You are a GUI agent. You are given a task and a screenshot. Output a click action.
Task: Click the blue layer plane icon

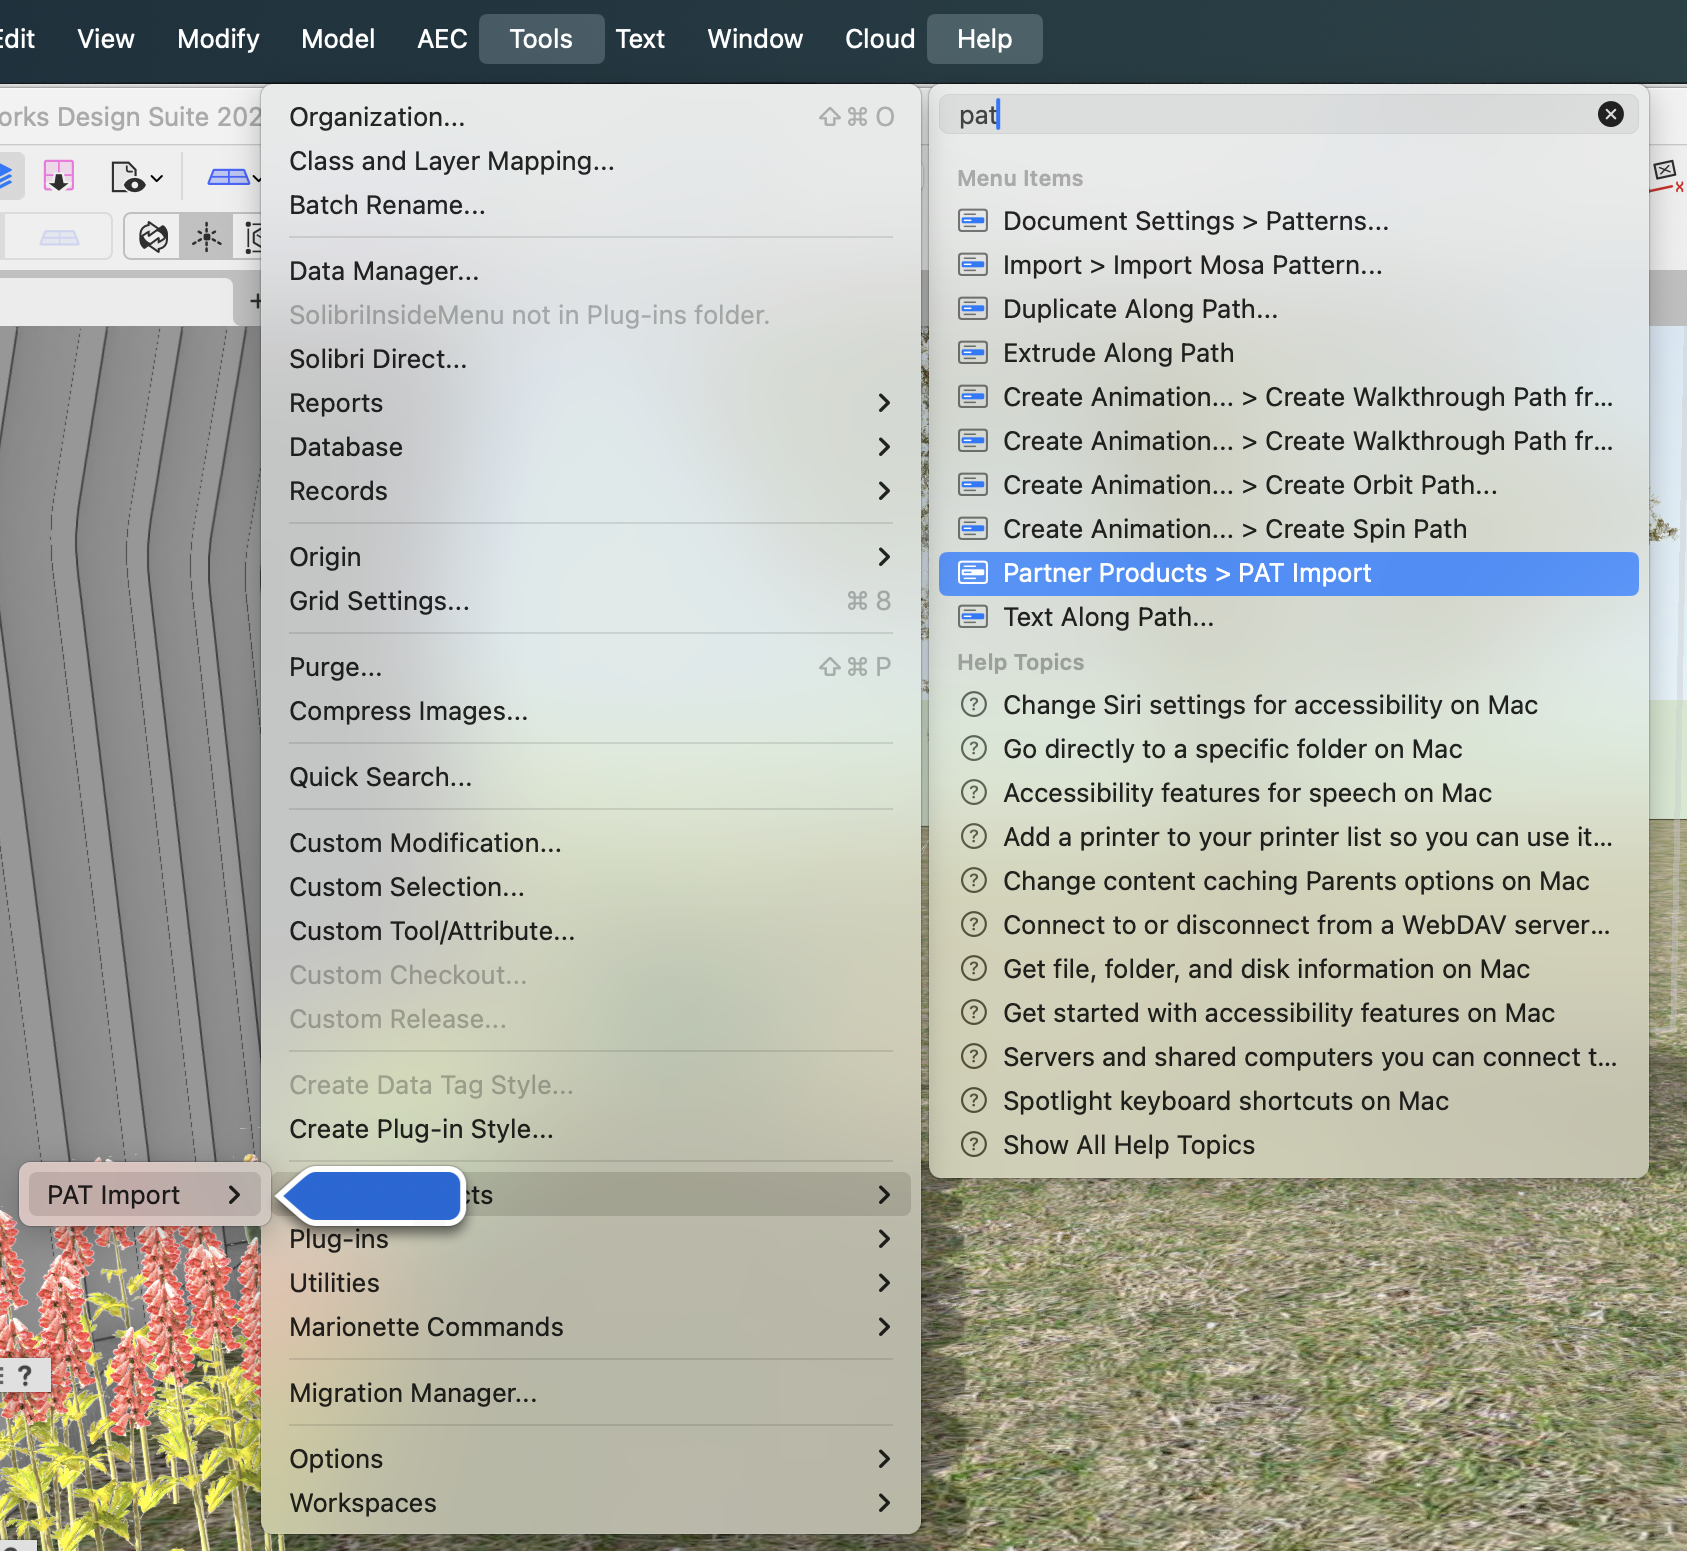pyautogui.click(x=228, y=178)
